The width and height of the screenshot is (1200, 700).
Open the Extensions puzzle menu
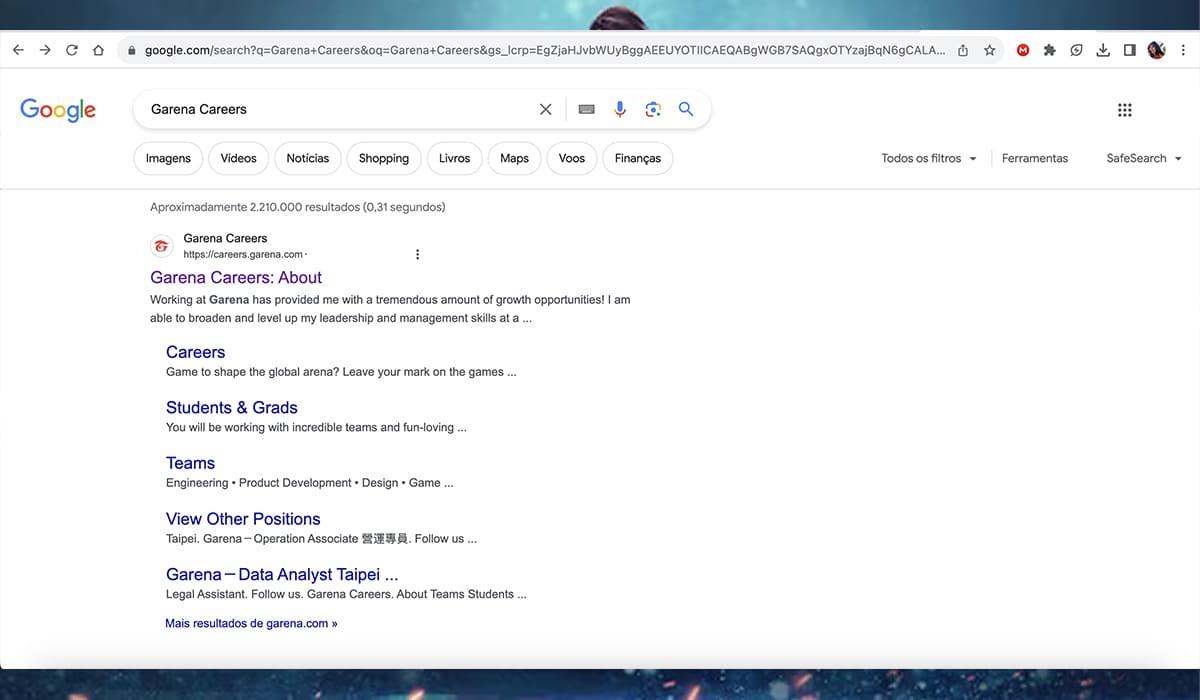pos(1049,50)
